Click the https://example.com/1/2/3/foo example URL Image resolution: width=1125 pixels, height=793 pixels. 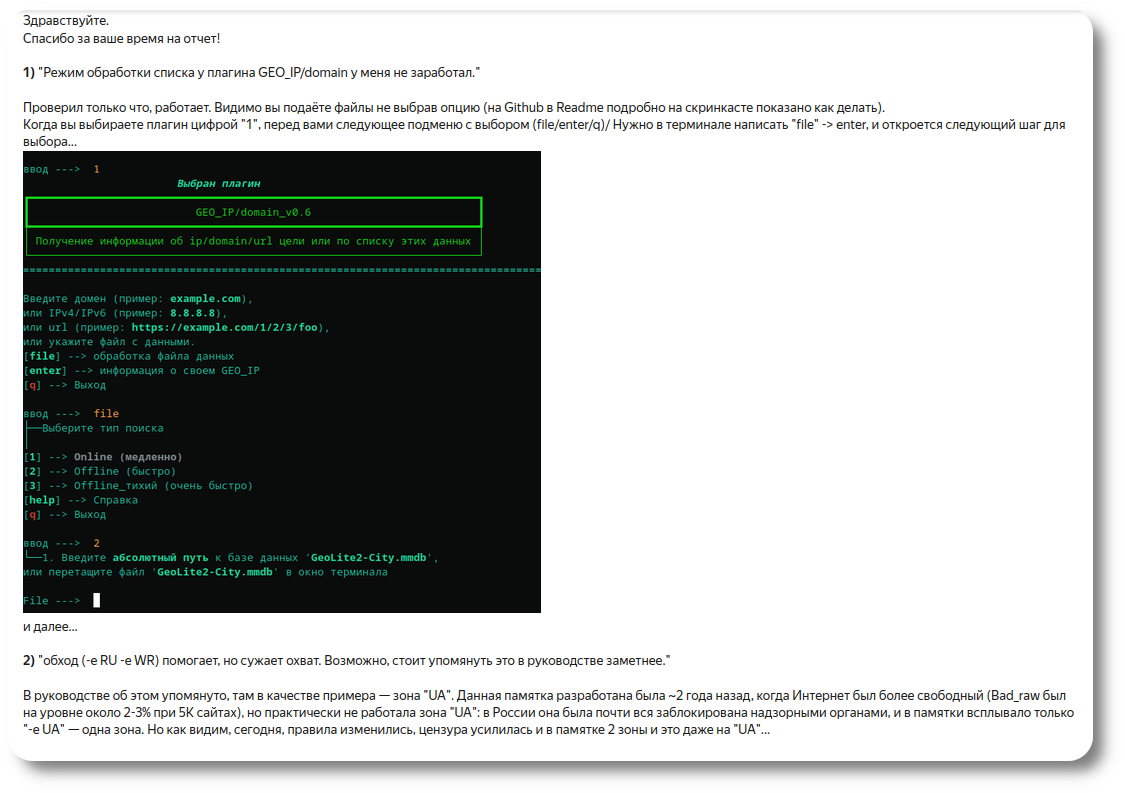[x=225, y=327]
